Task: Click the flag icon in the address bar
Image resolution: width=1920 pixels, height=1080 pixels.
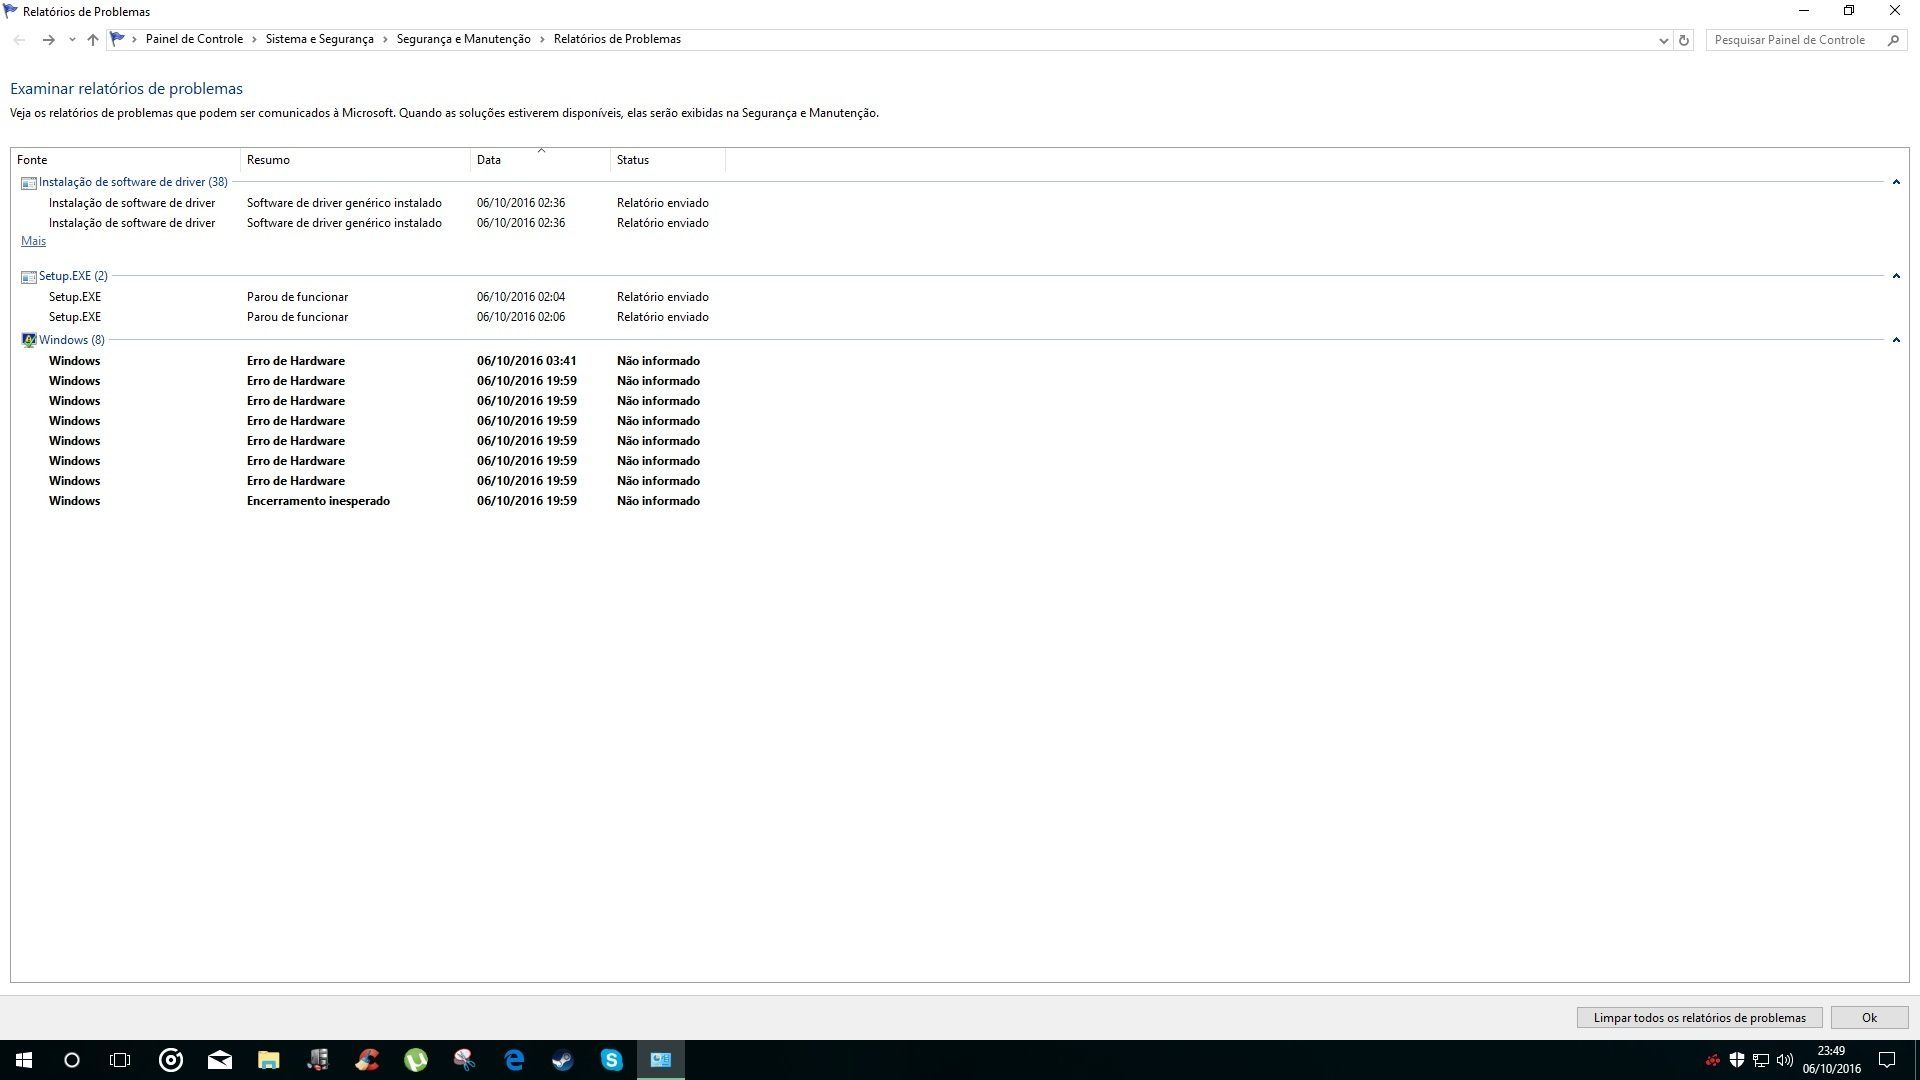Action: [x=118, y=39]
